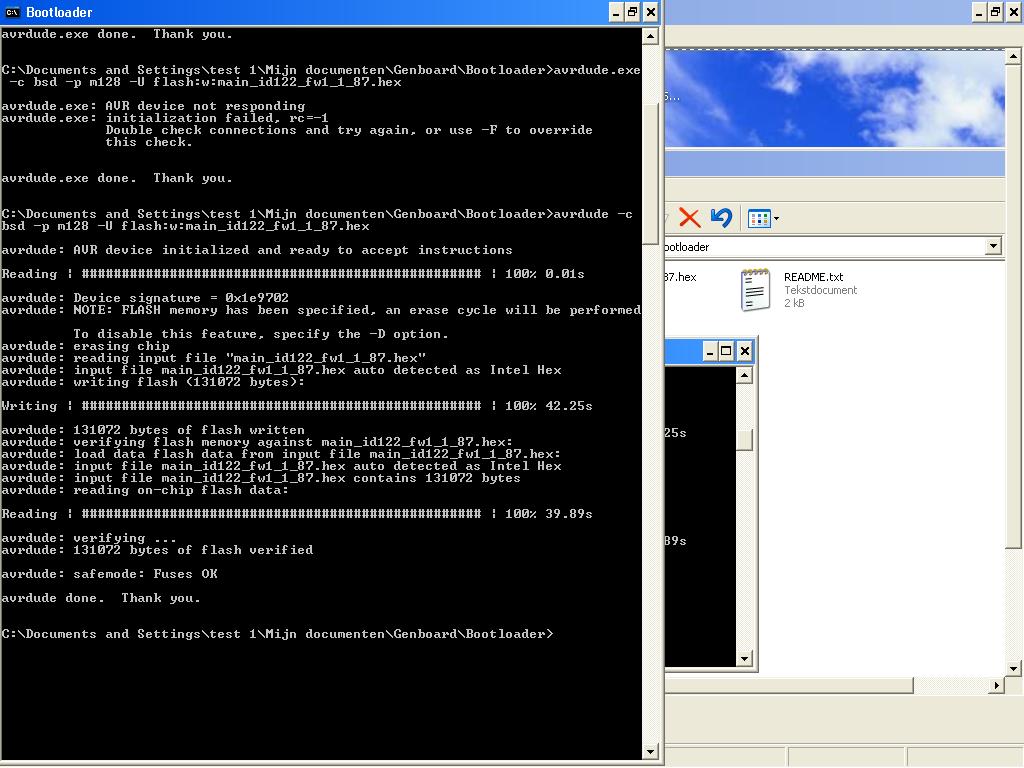Restore down the Bootloader console window
Screen dimensions: 1024x768
(632, 12)
